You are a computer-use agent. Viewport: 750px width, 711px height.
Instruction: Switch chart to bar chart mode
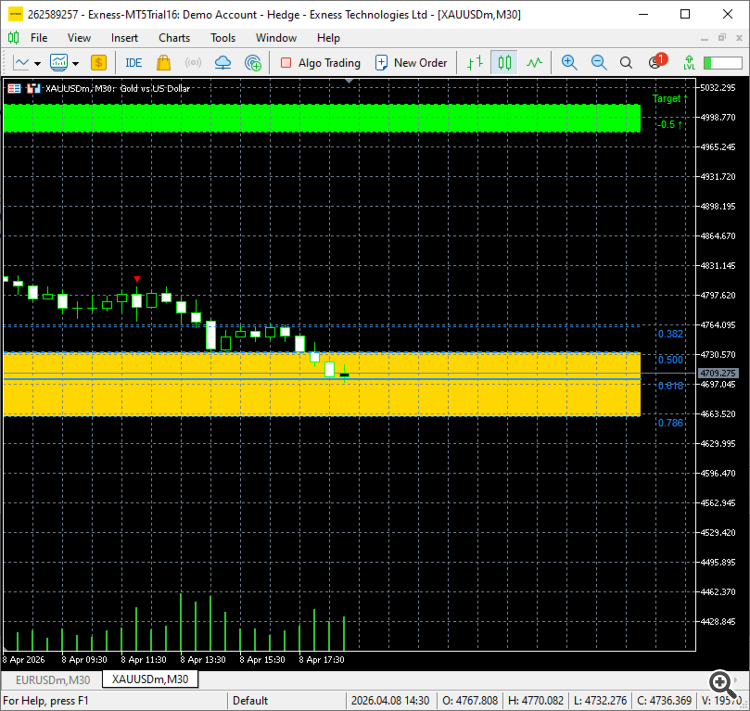(x=475, y=63)
